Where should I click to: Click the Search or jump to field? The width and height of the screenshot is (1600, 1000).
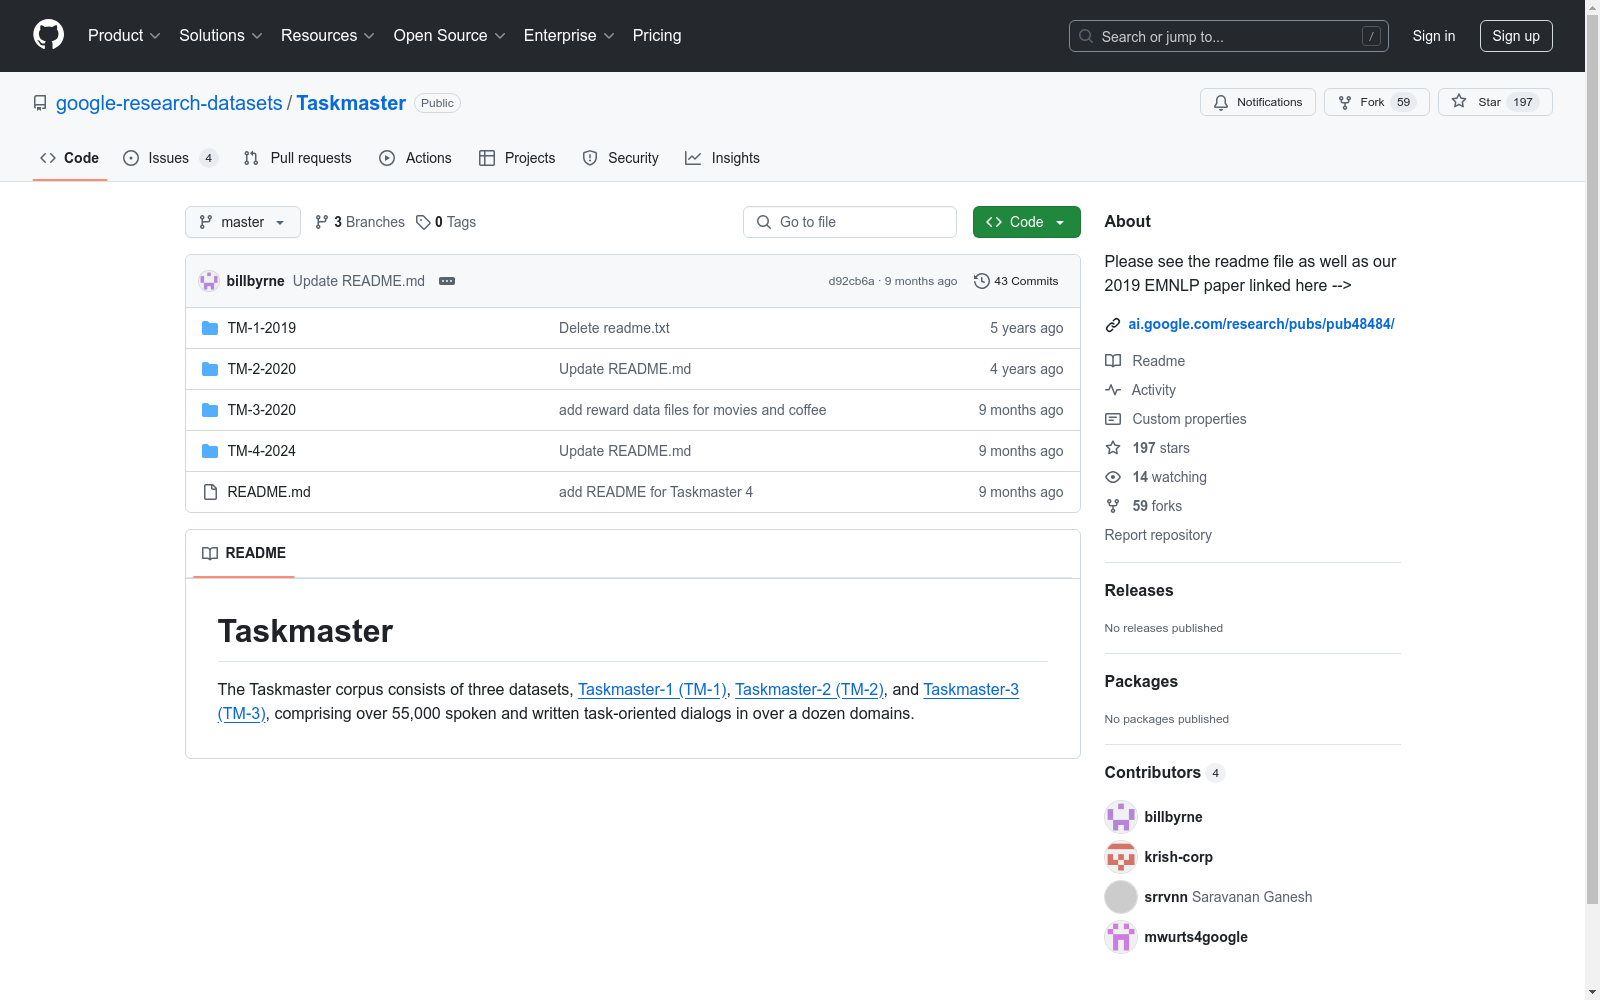tap(1229, 36)
